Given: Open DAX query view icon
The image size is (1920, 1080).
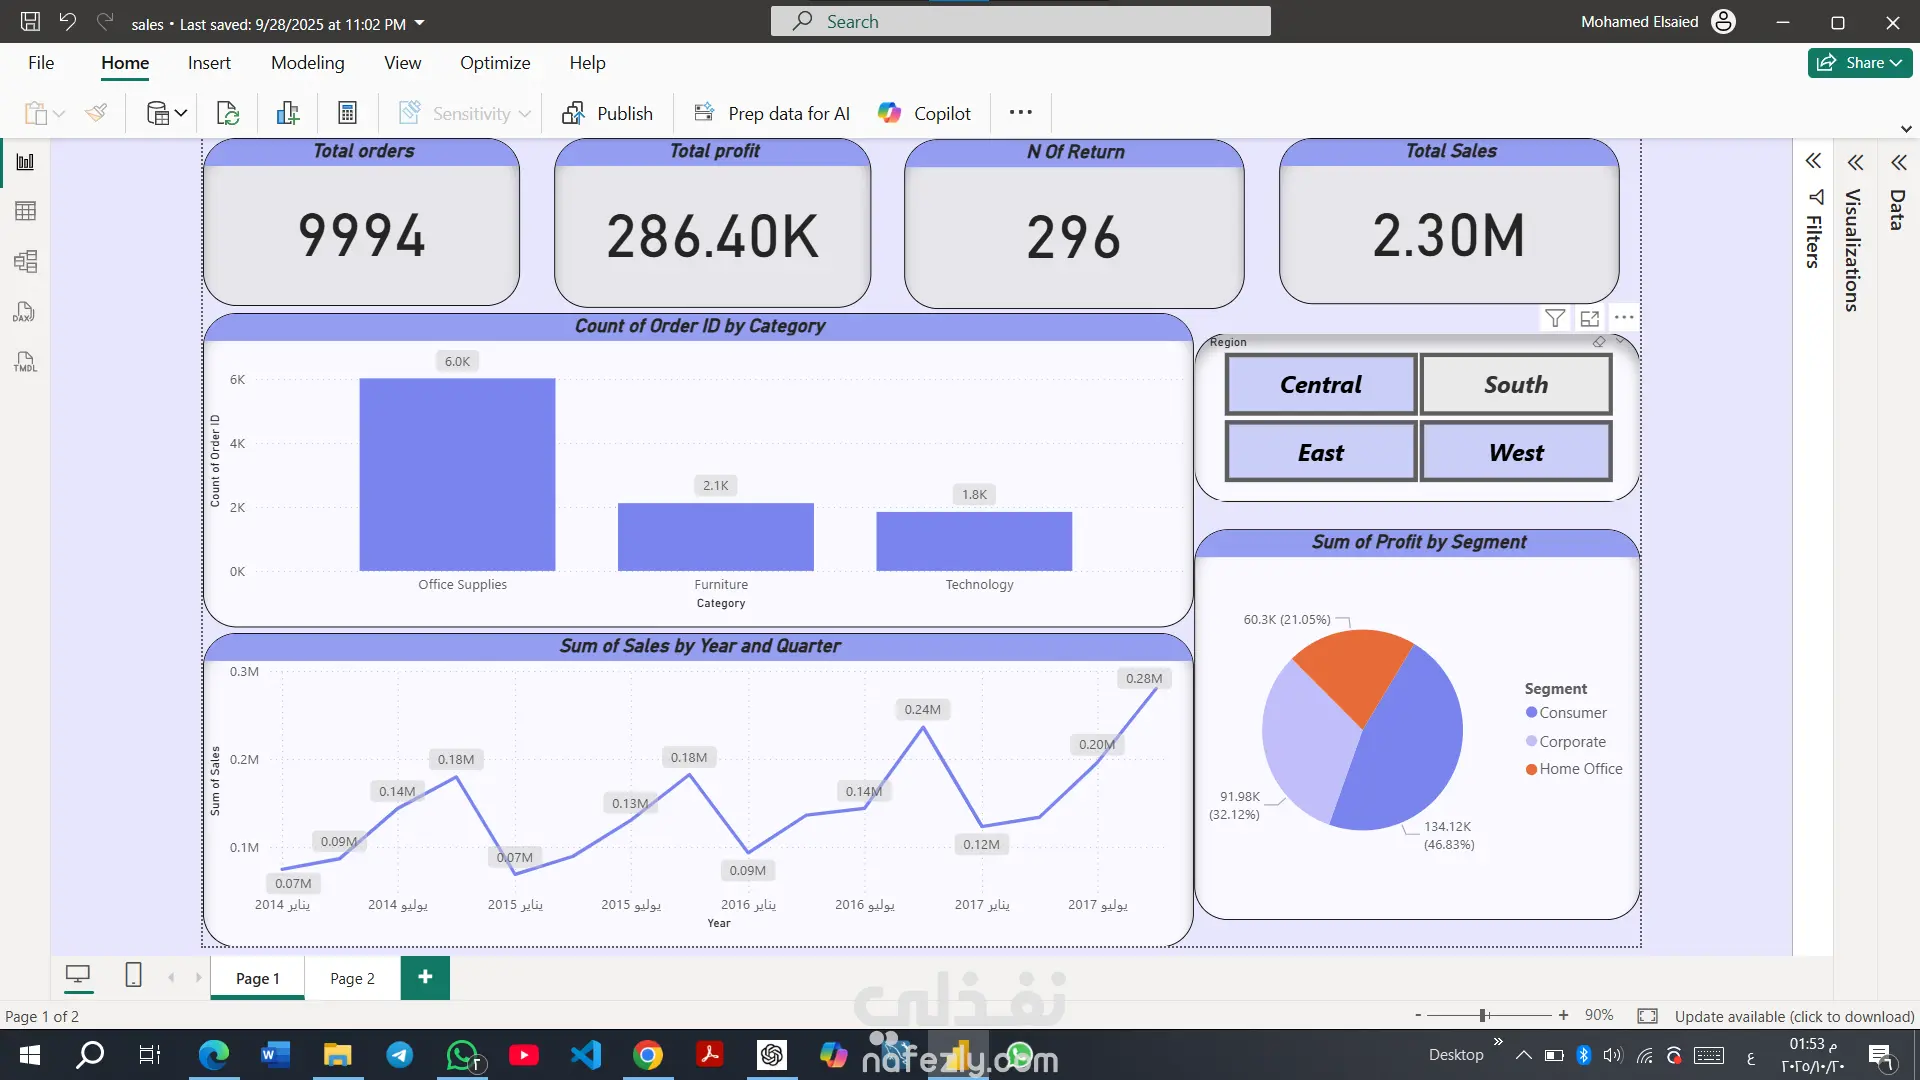Looking at the screenshot, I should pos(25,312).
